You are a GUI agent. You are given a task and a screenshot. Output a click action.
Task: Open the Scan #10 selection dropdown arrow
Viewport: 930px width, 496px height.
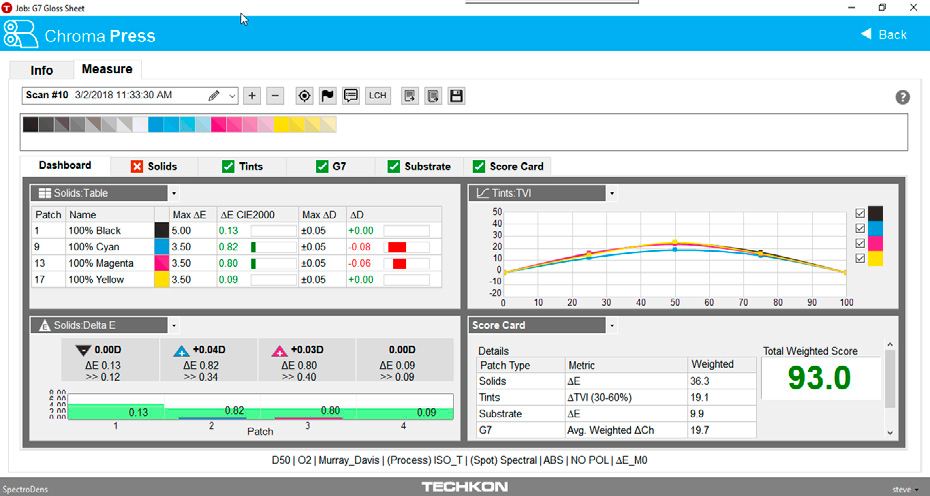pyautogui.click(x=232, y=96)
